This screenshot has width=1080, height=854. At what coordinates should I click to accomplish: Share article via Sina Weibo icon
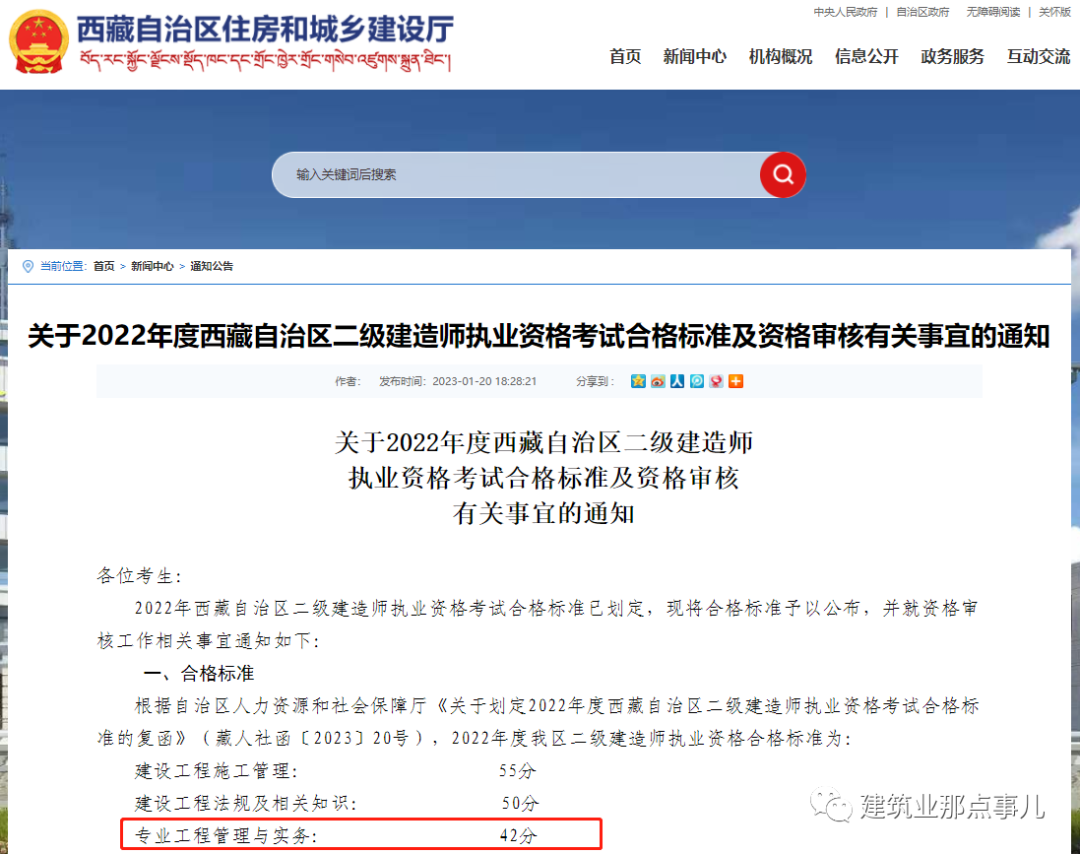pyautogui.click(x=657, y=381)
